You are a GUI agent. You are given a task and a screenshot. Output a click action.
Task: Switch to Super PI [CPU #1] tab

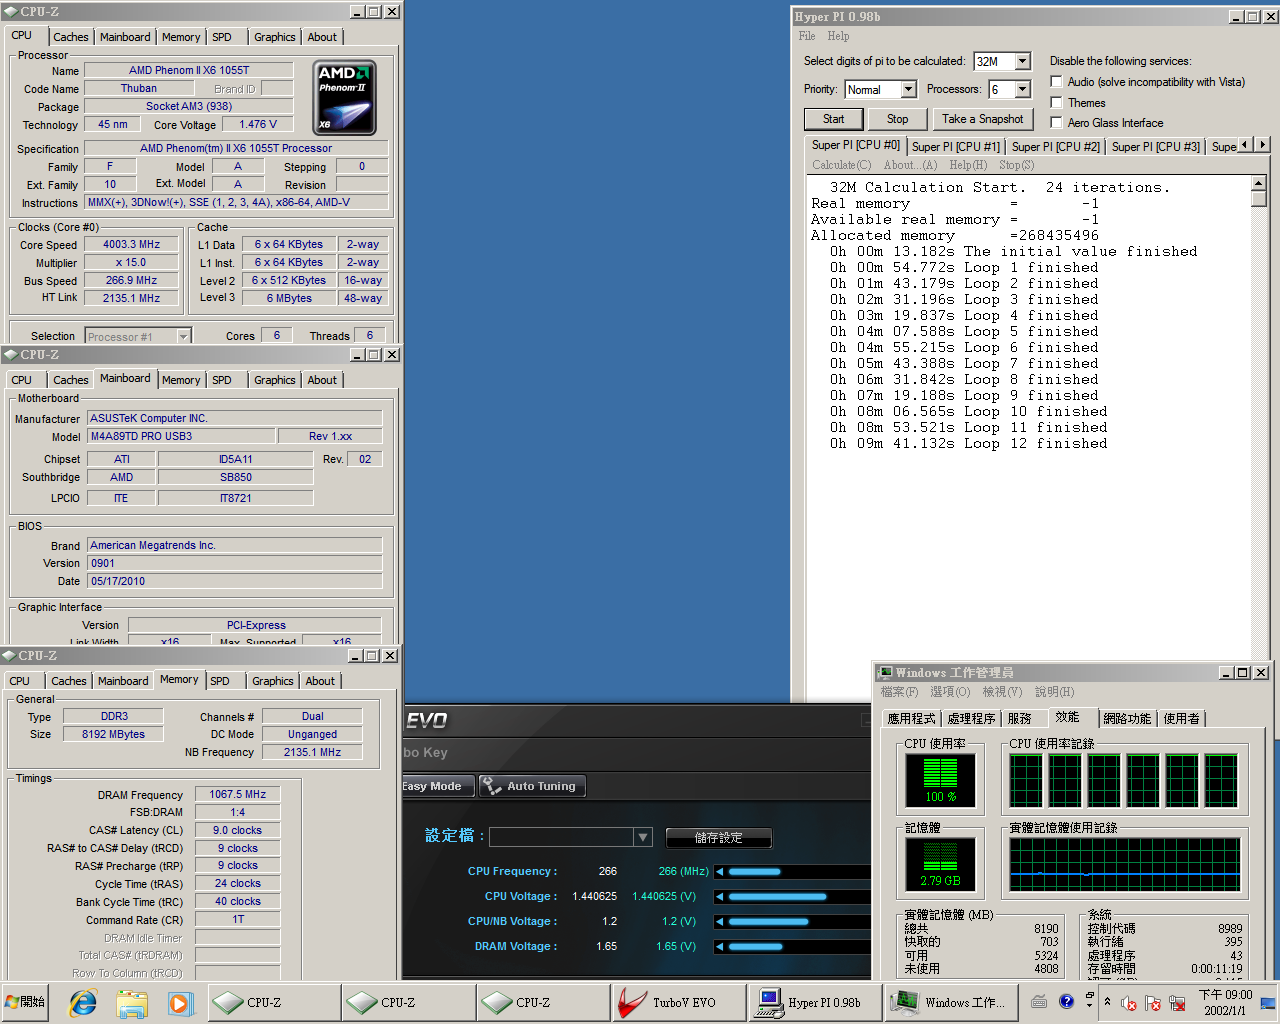(x=956, y=146)
